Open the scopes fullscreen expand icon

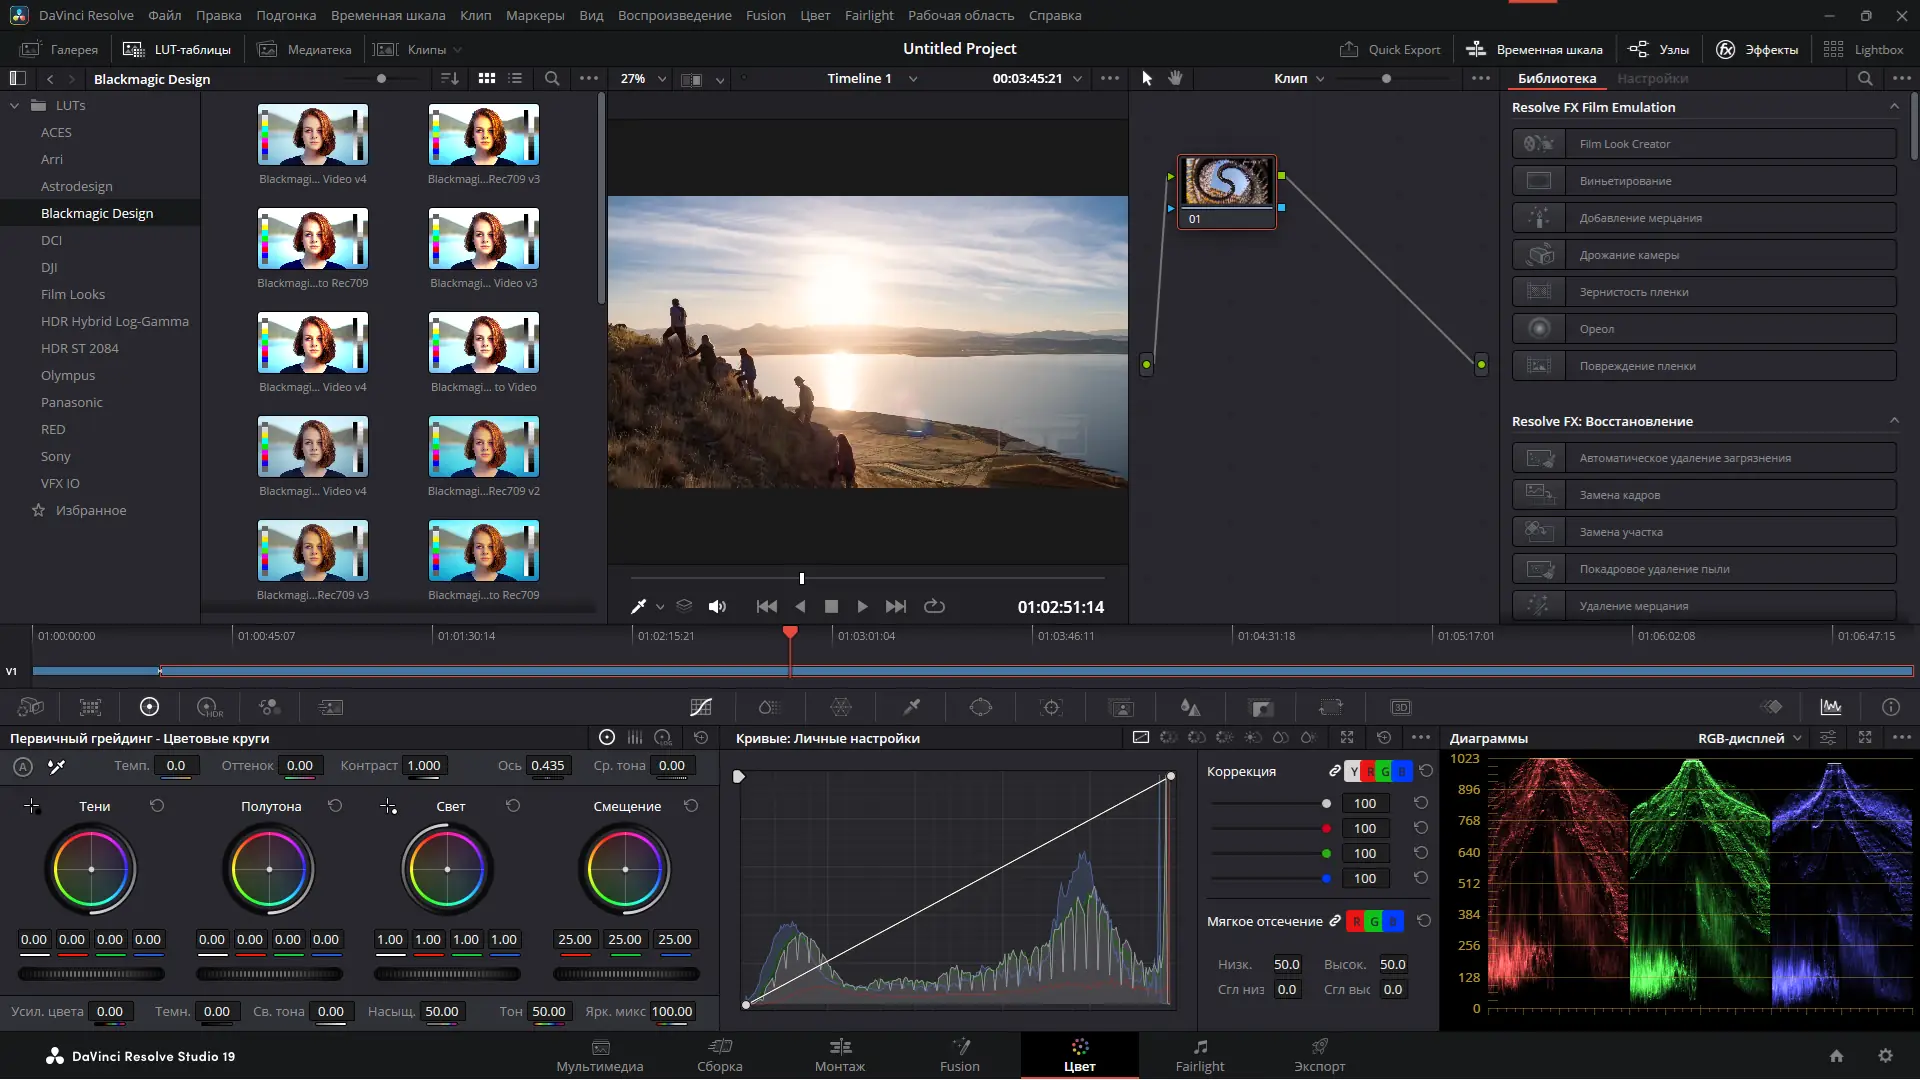click(1866, 738)
